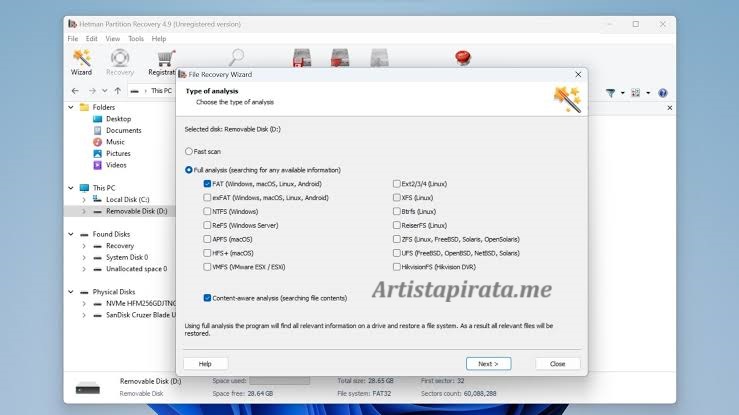The height and width of the screenshot is (415, 739).
Task: Collapse the This PC tree node
Action: click(71, 188)
